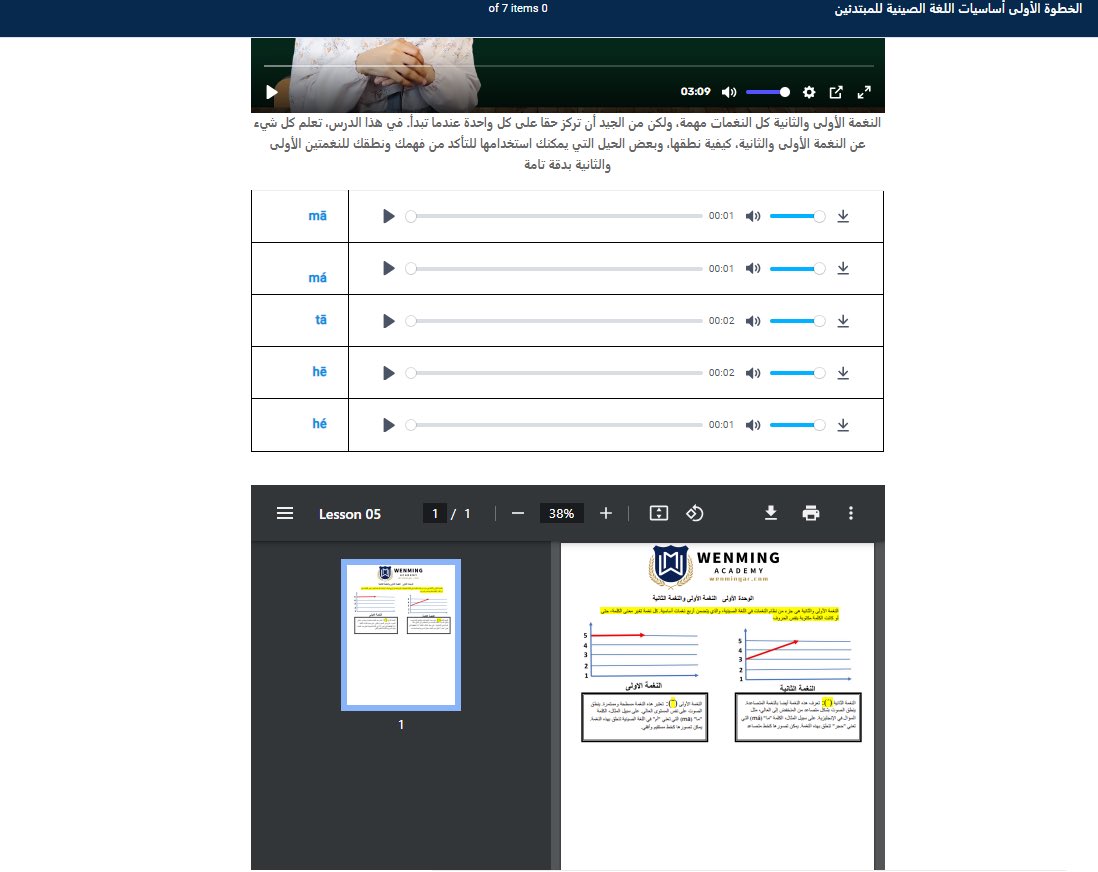Download the tā audio file
Image resolution: width=1098 pixels, height=872 pixels.
pyautogui.click(x=843, y=321)
